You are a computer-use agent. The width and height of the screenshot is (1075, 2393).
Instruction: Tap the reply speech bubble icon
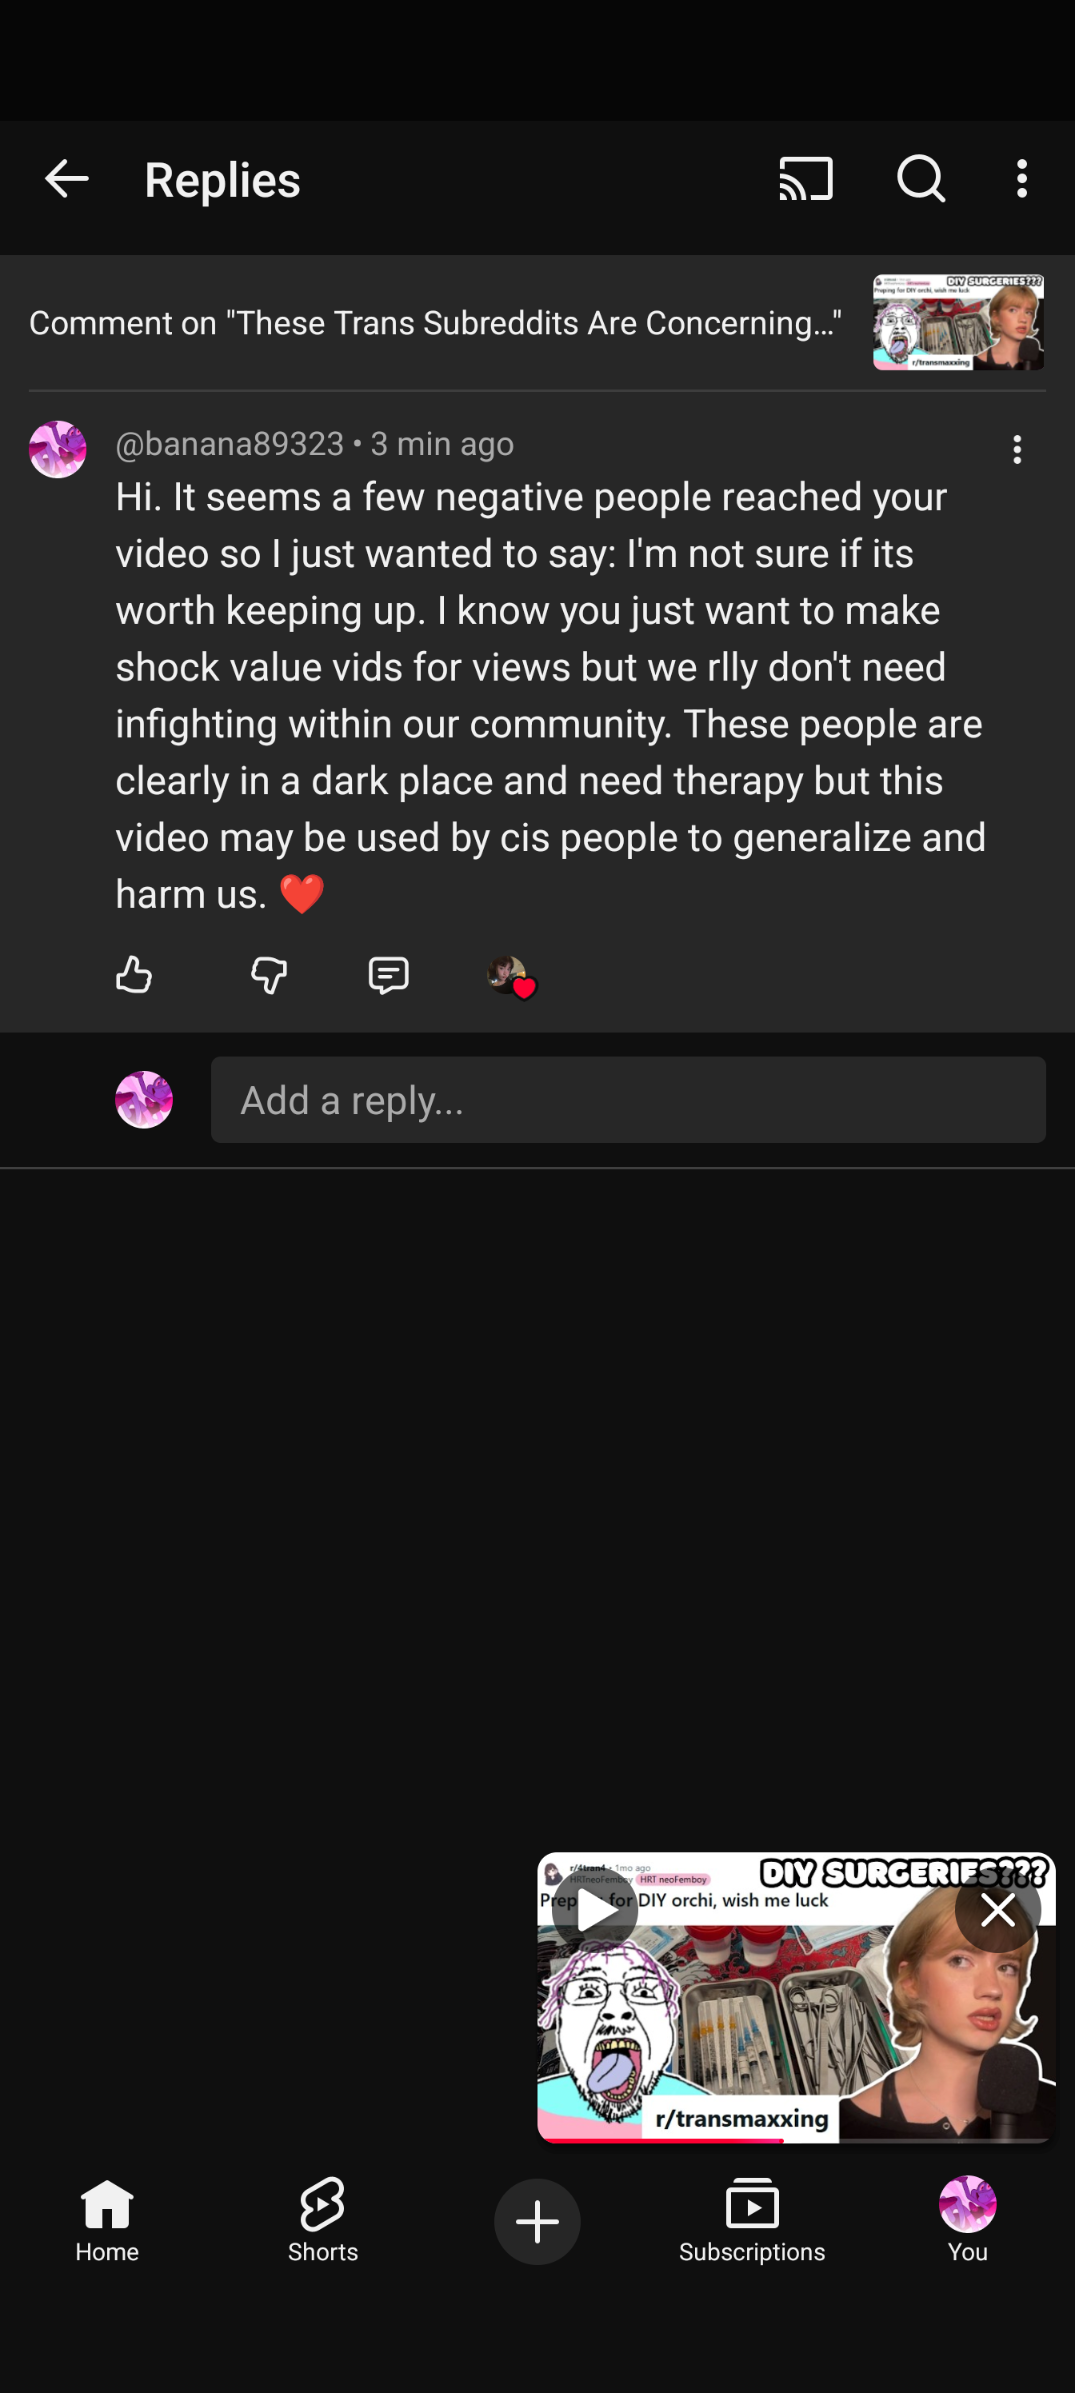[x=388, y=974]
